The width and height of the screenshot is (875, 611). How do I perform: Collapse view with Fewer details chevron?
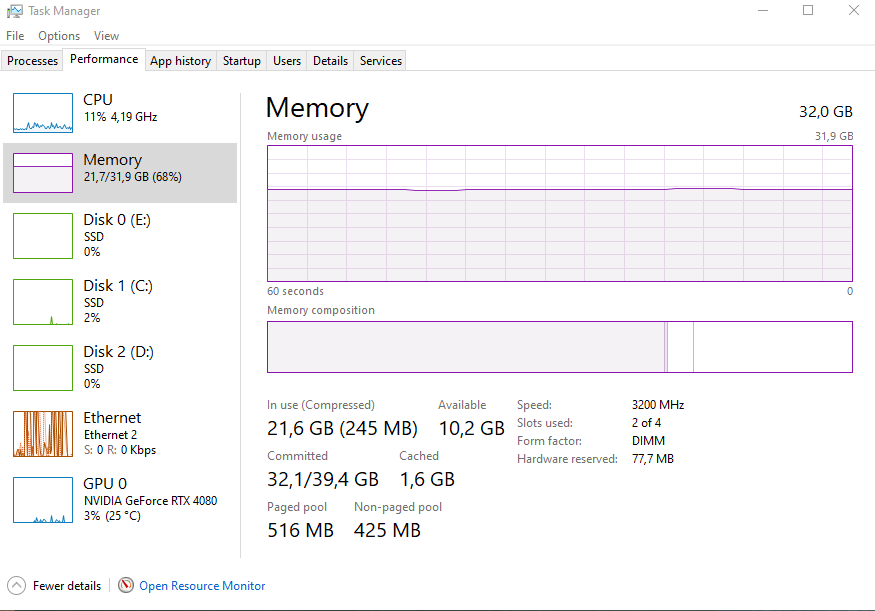[17, 586]
